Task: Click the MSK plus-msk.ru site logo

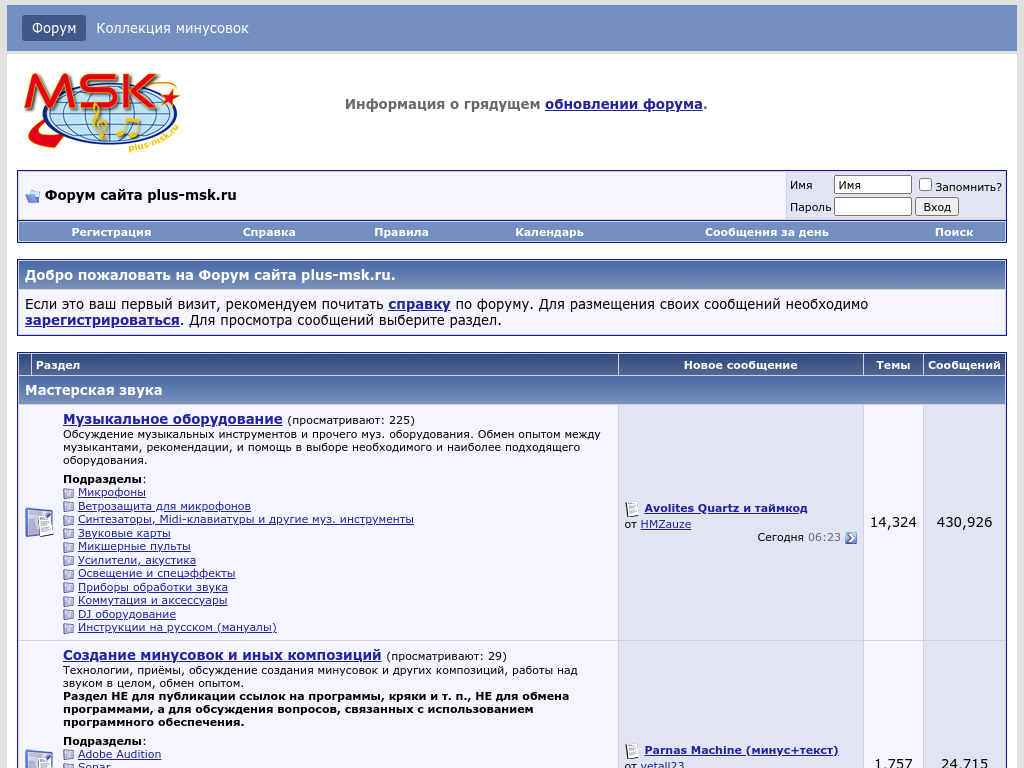Action: tap(101, 110)
